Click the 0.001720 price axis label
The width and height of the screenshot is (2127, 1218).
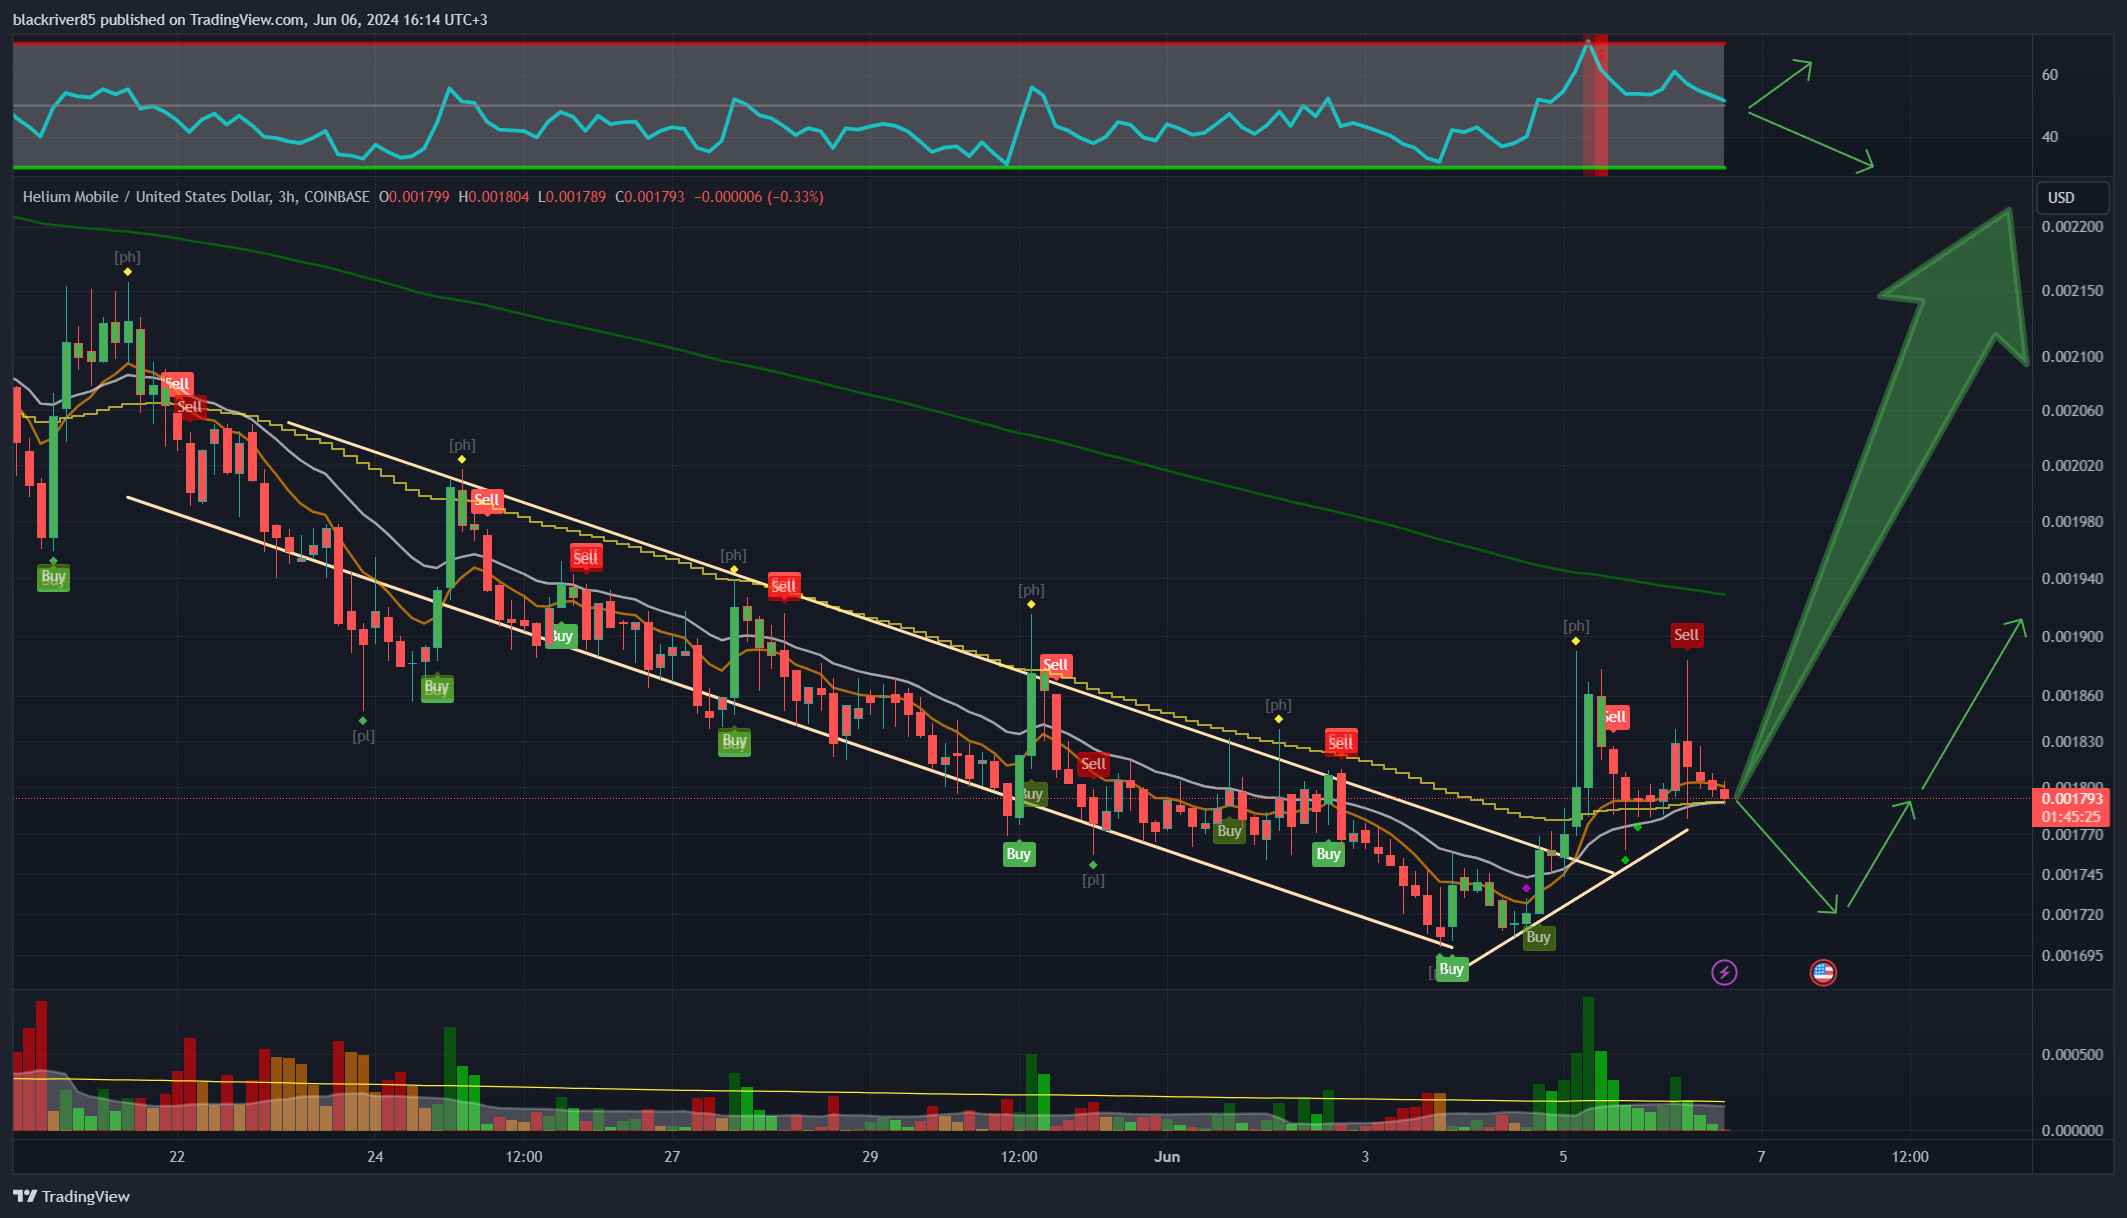pos(2072,915)
